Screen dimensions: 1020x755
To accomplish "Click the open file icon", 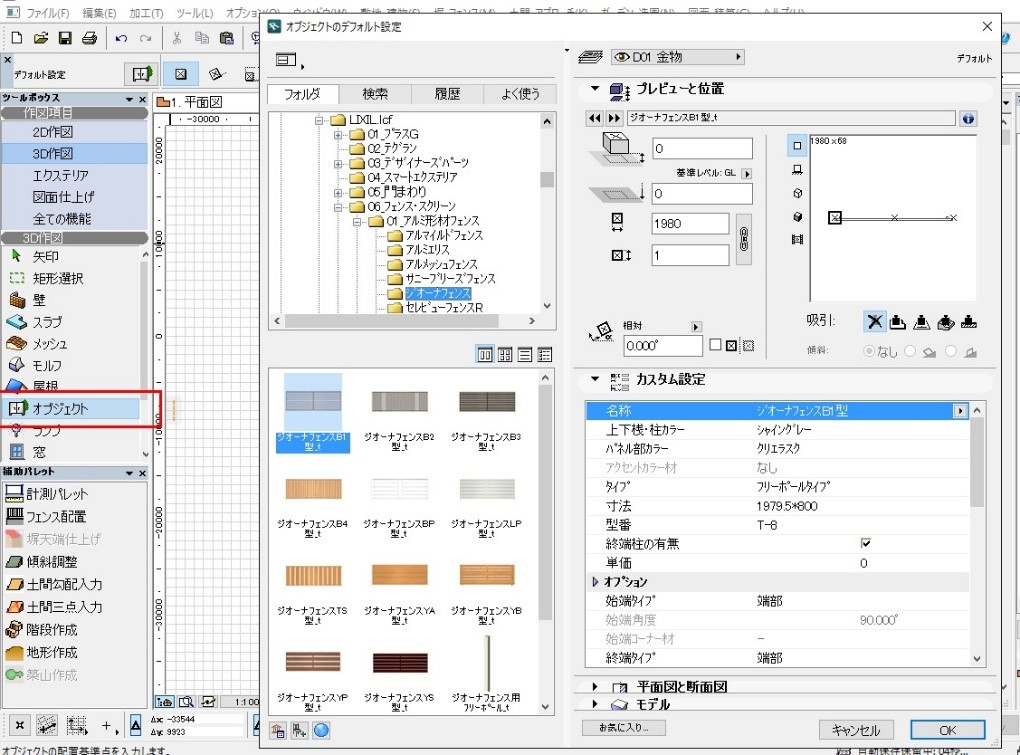I will coord(40,38).
